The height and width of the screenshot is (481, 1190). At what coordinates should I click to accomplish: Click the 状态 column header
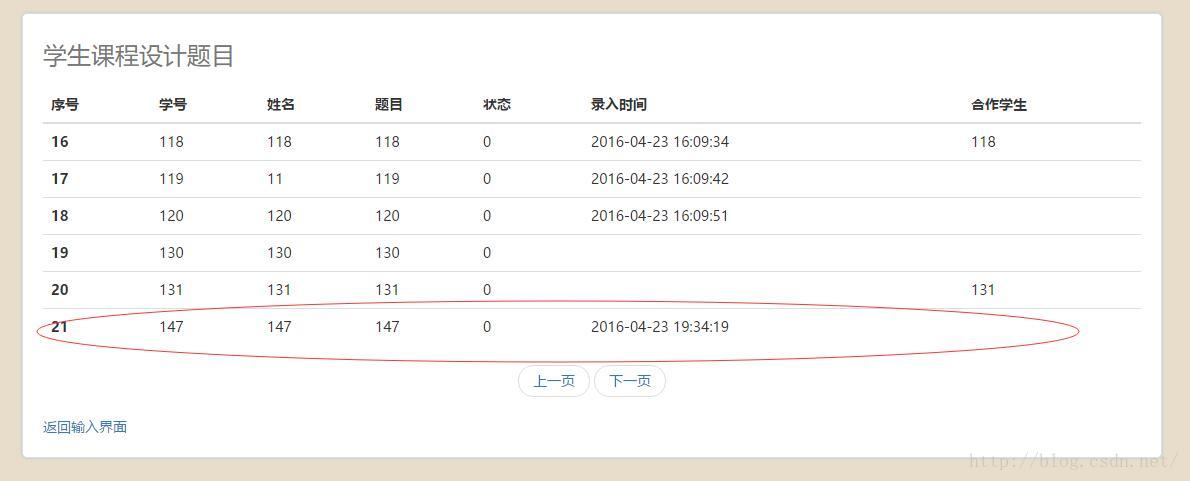click(x=497, y=105)
